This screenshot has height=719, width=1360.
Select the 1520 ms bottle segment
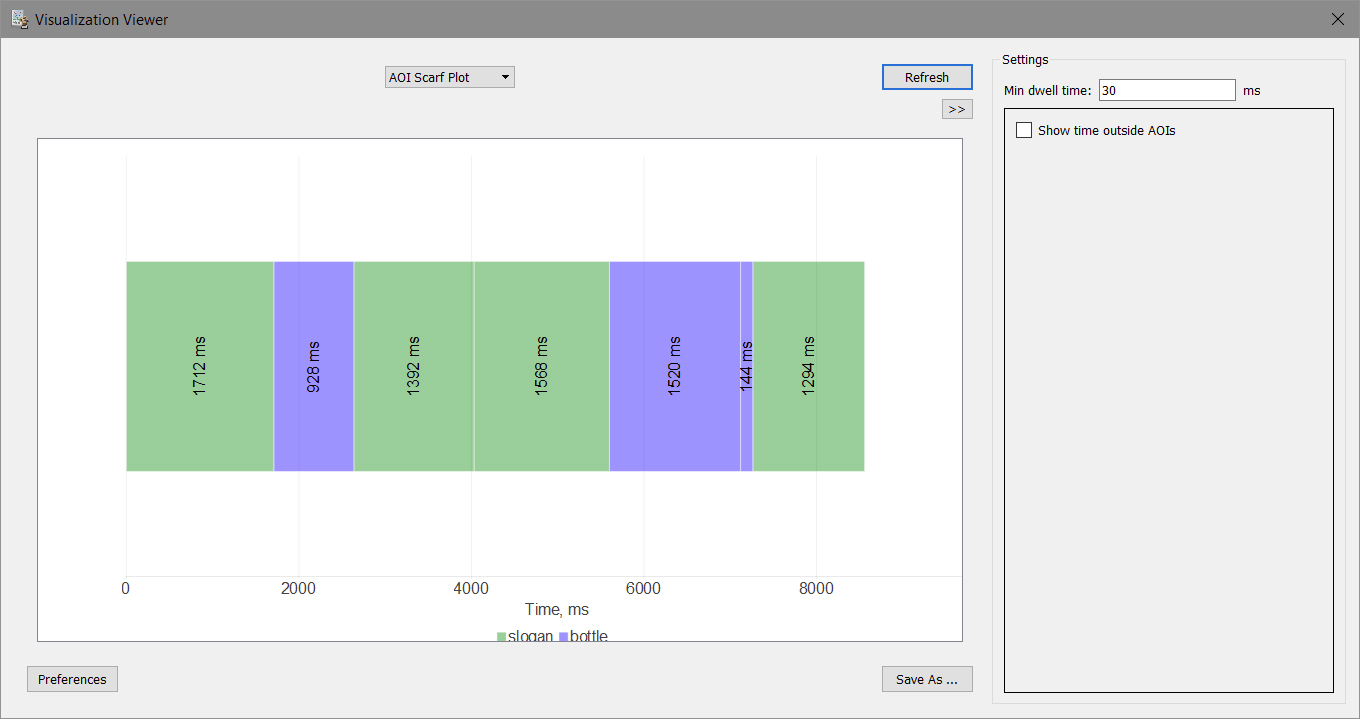(x=675, y=366)
